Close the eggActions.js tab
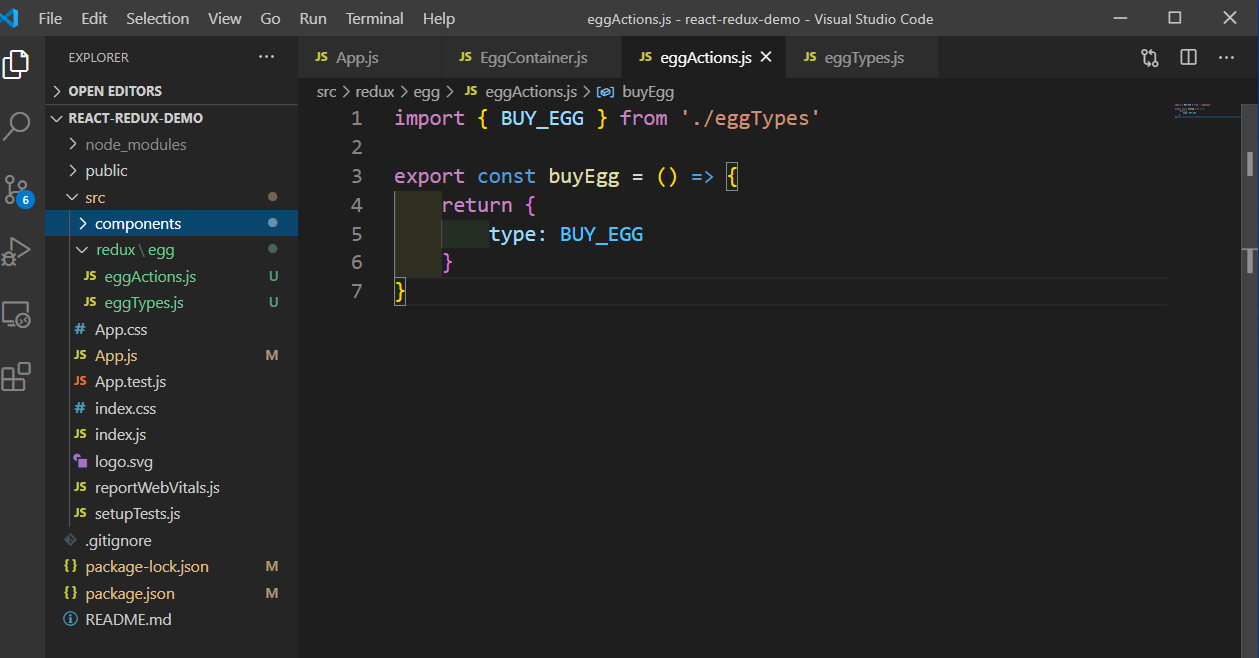The width and height of the screenshot is (1259, 658). pos(766,57)
